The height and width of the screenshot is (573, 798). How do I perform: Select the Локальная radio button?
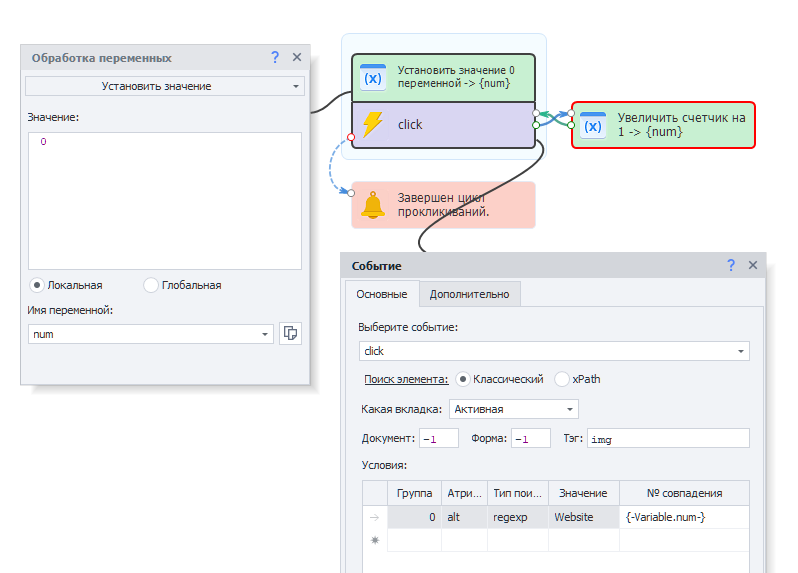coord(37,285)
